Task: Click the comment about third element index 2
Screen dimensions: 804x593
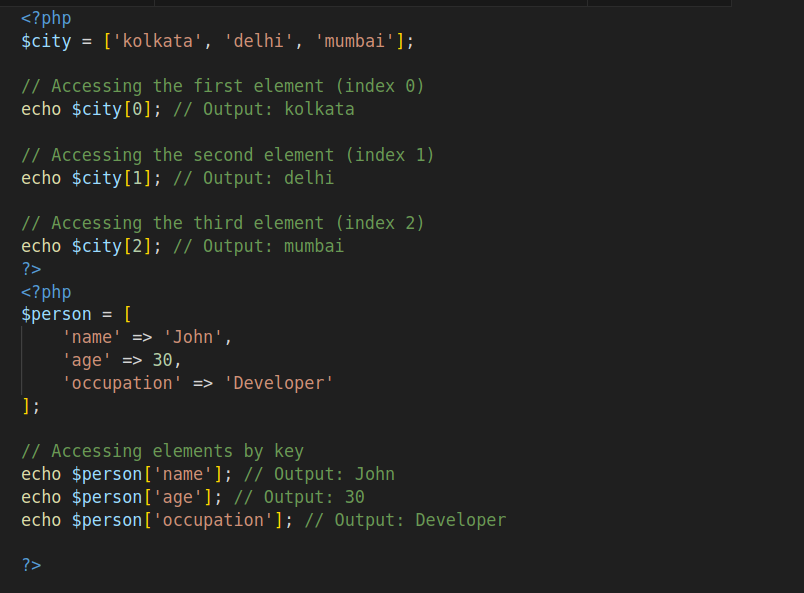Action: [223, 223]
